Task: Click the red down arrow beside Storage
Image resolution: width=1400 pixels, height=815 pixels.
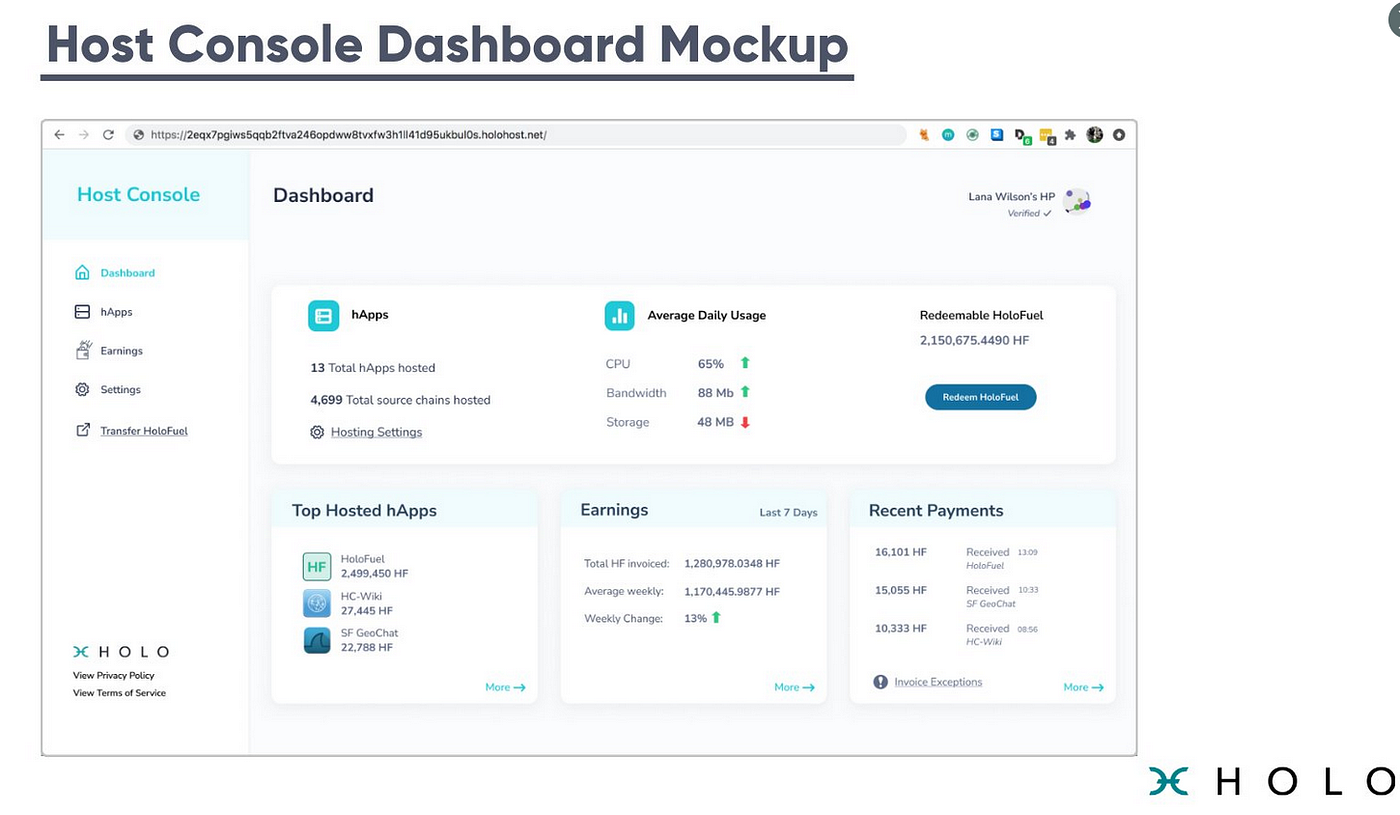Action: point(745,422)
